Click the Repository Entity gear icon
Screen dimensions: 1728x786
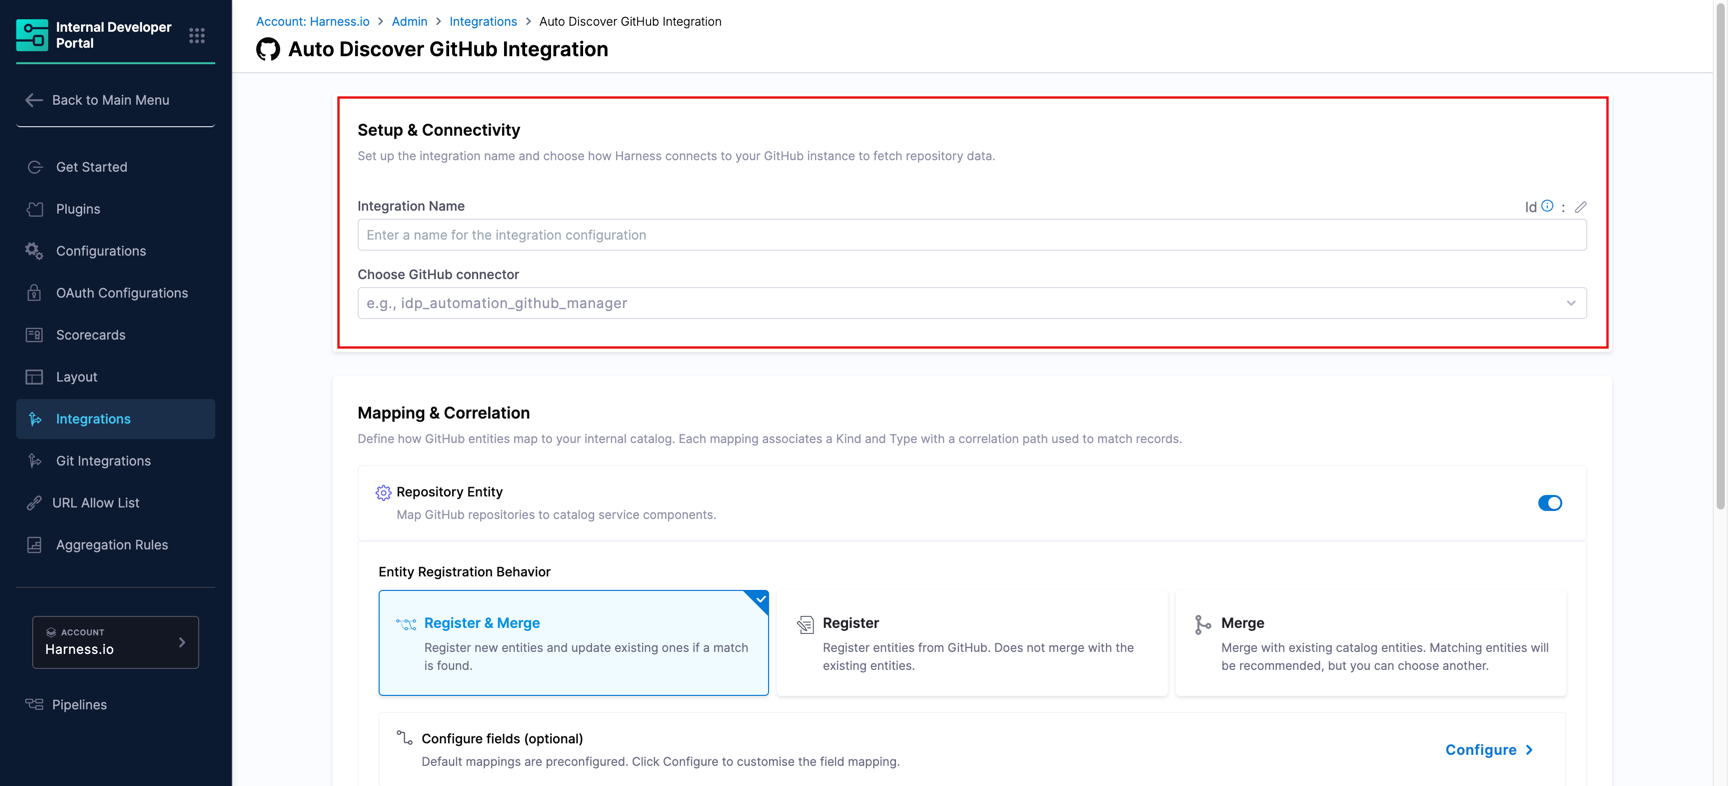coord(383,492)
